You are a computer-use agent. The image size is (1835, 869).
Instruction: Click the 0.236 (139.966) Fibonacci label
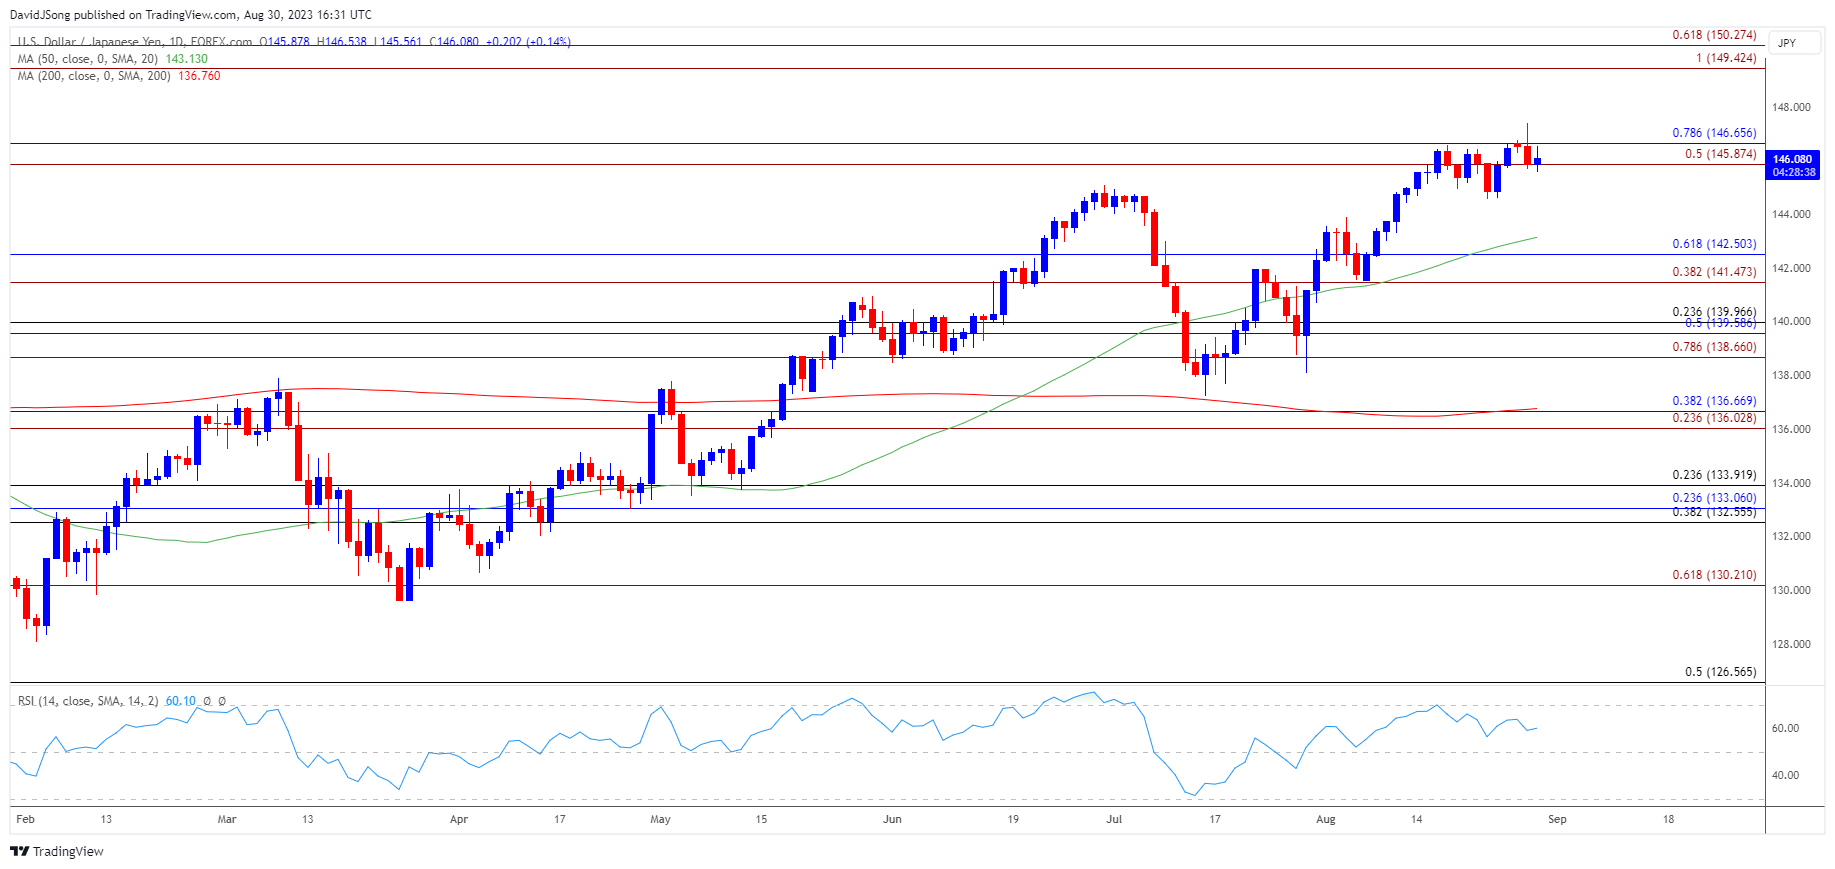pyautogui.click(x=1714, y=312)
